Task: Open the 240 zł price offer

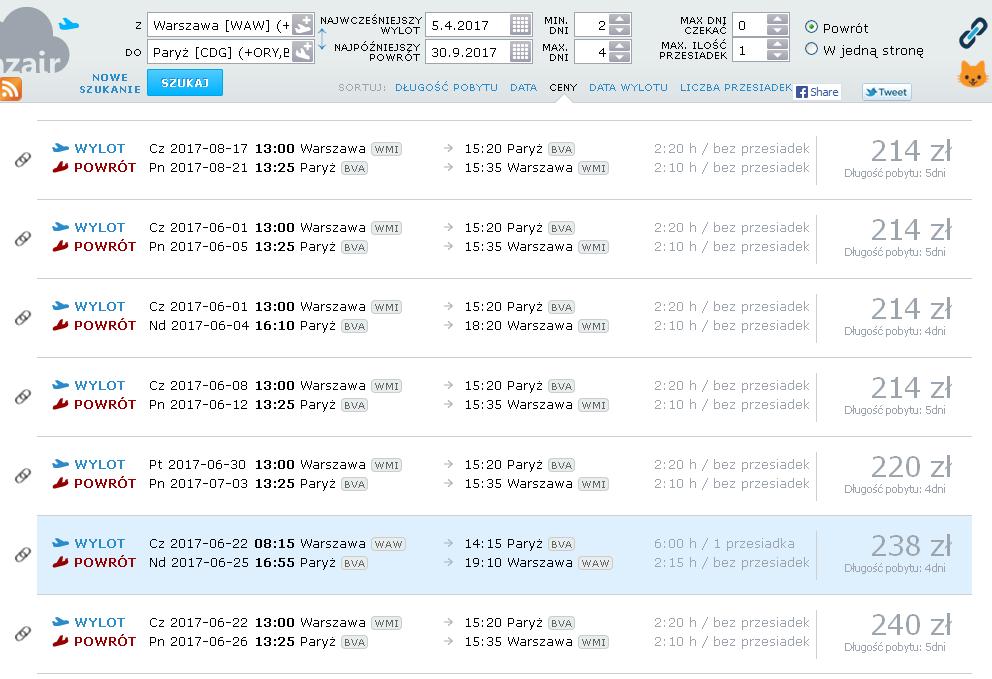Action: click(911, 625)
